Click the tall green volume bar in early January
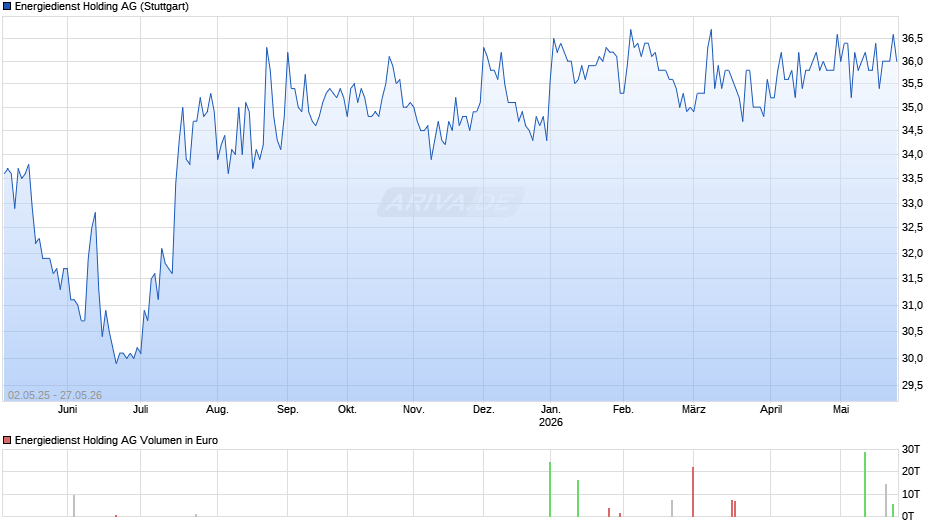 click(x=550, y=489)
